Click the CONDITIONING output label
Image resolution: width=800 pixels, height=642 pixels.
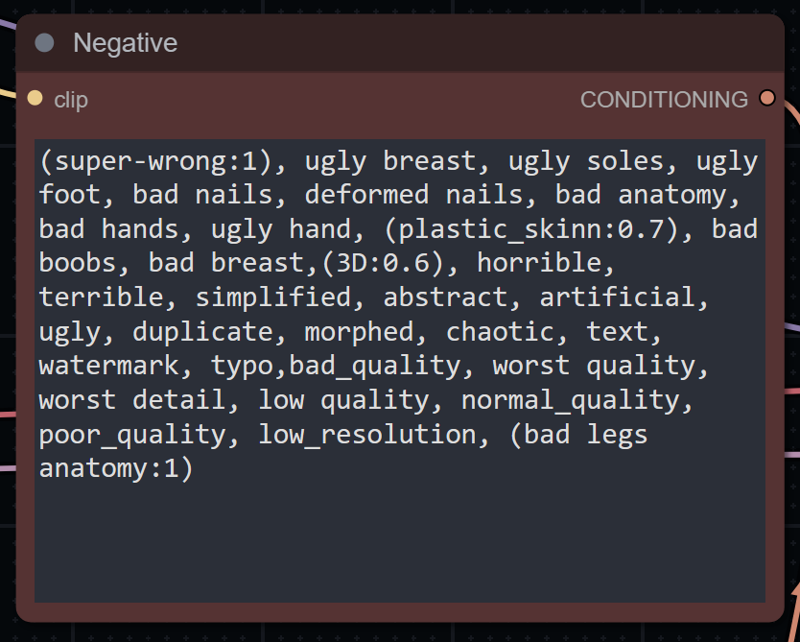tap(663, 100)
